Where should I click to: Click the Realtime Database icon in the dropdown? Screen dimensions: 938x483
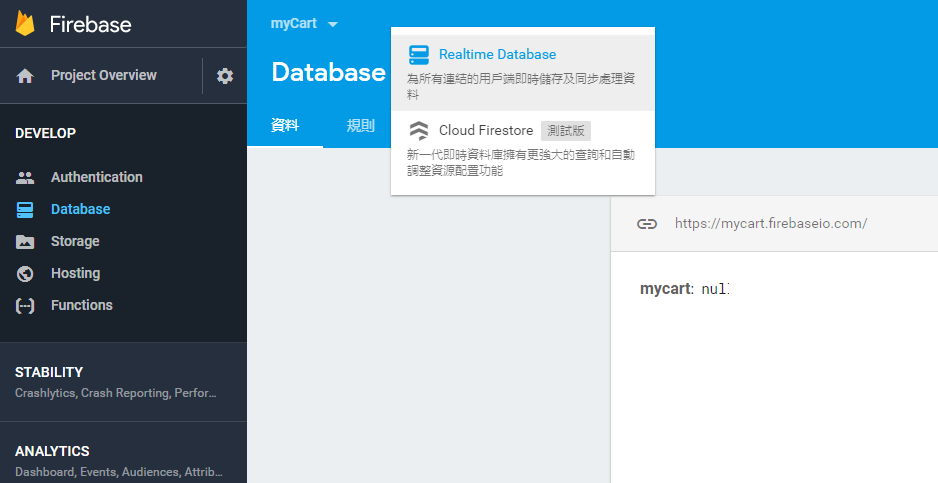[x=419, y=54]
